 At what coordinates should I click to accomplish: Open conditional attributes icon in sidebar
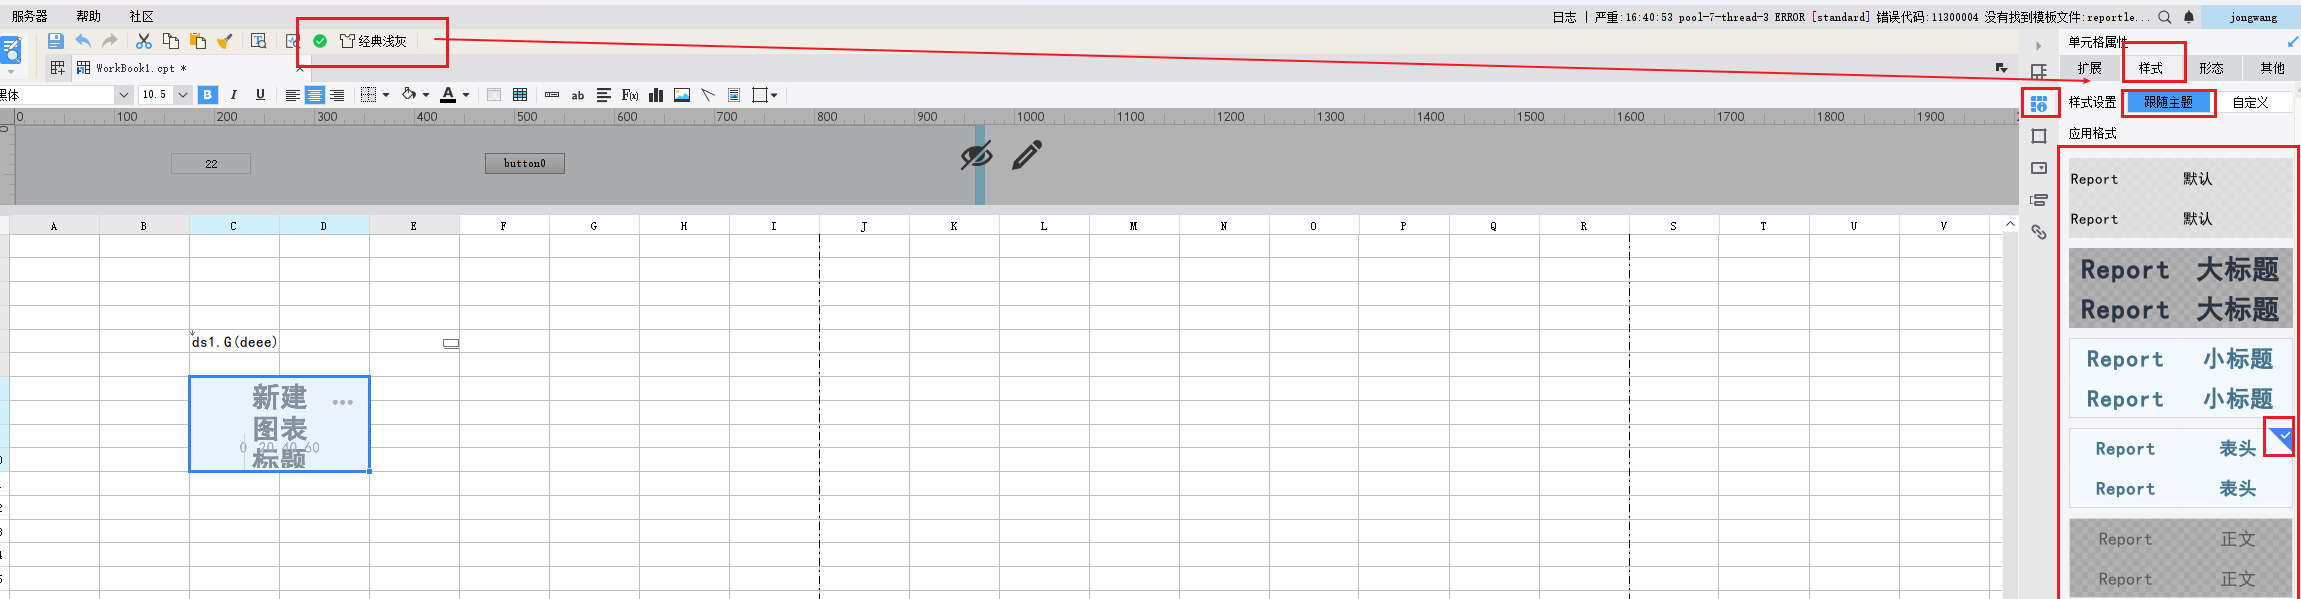coord(2039,200)
